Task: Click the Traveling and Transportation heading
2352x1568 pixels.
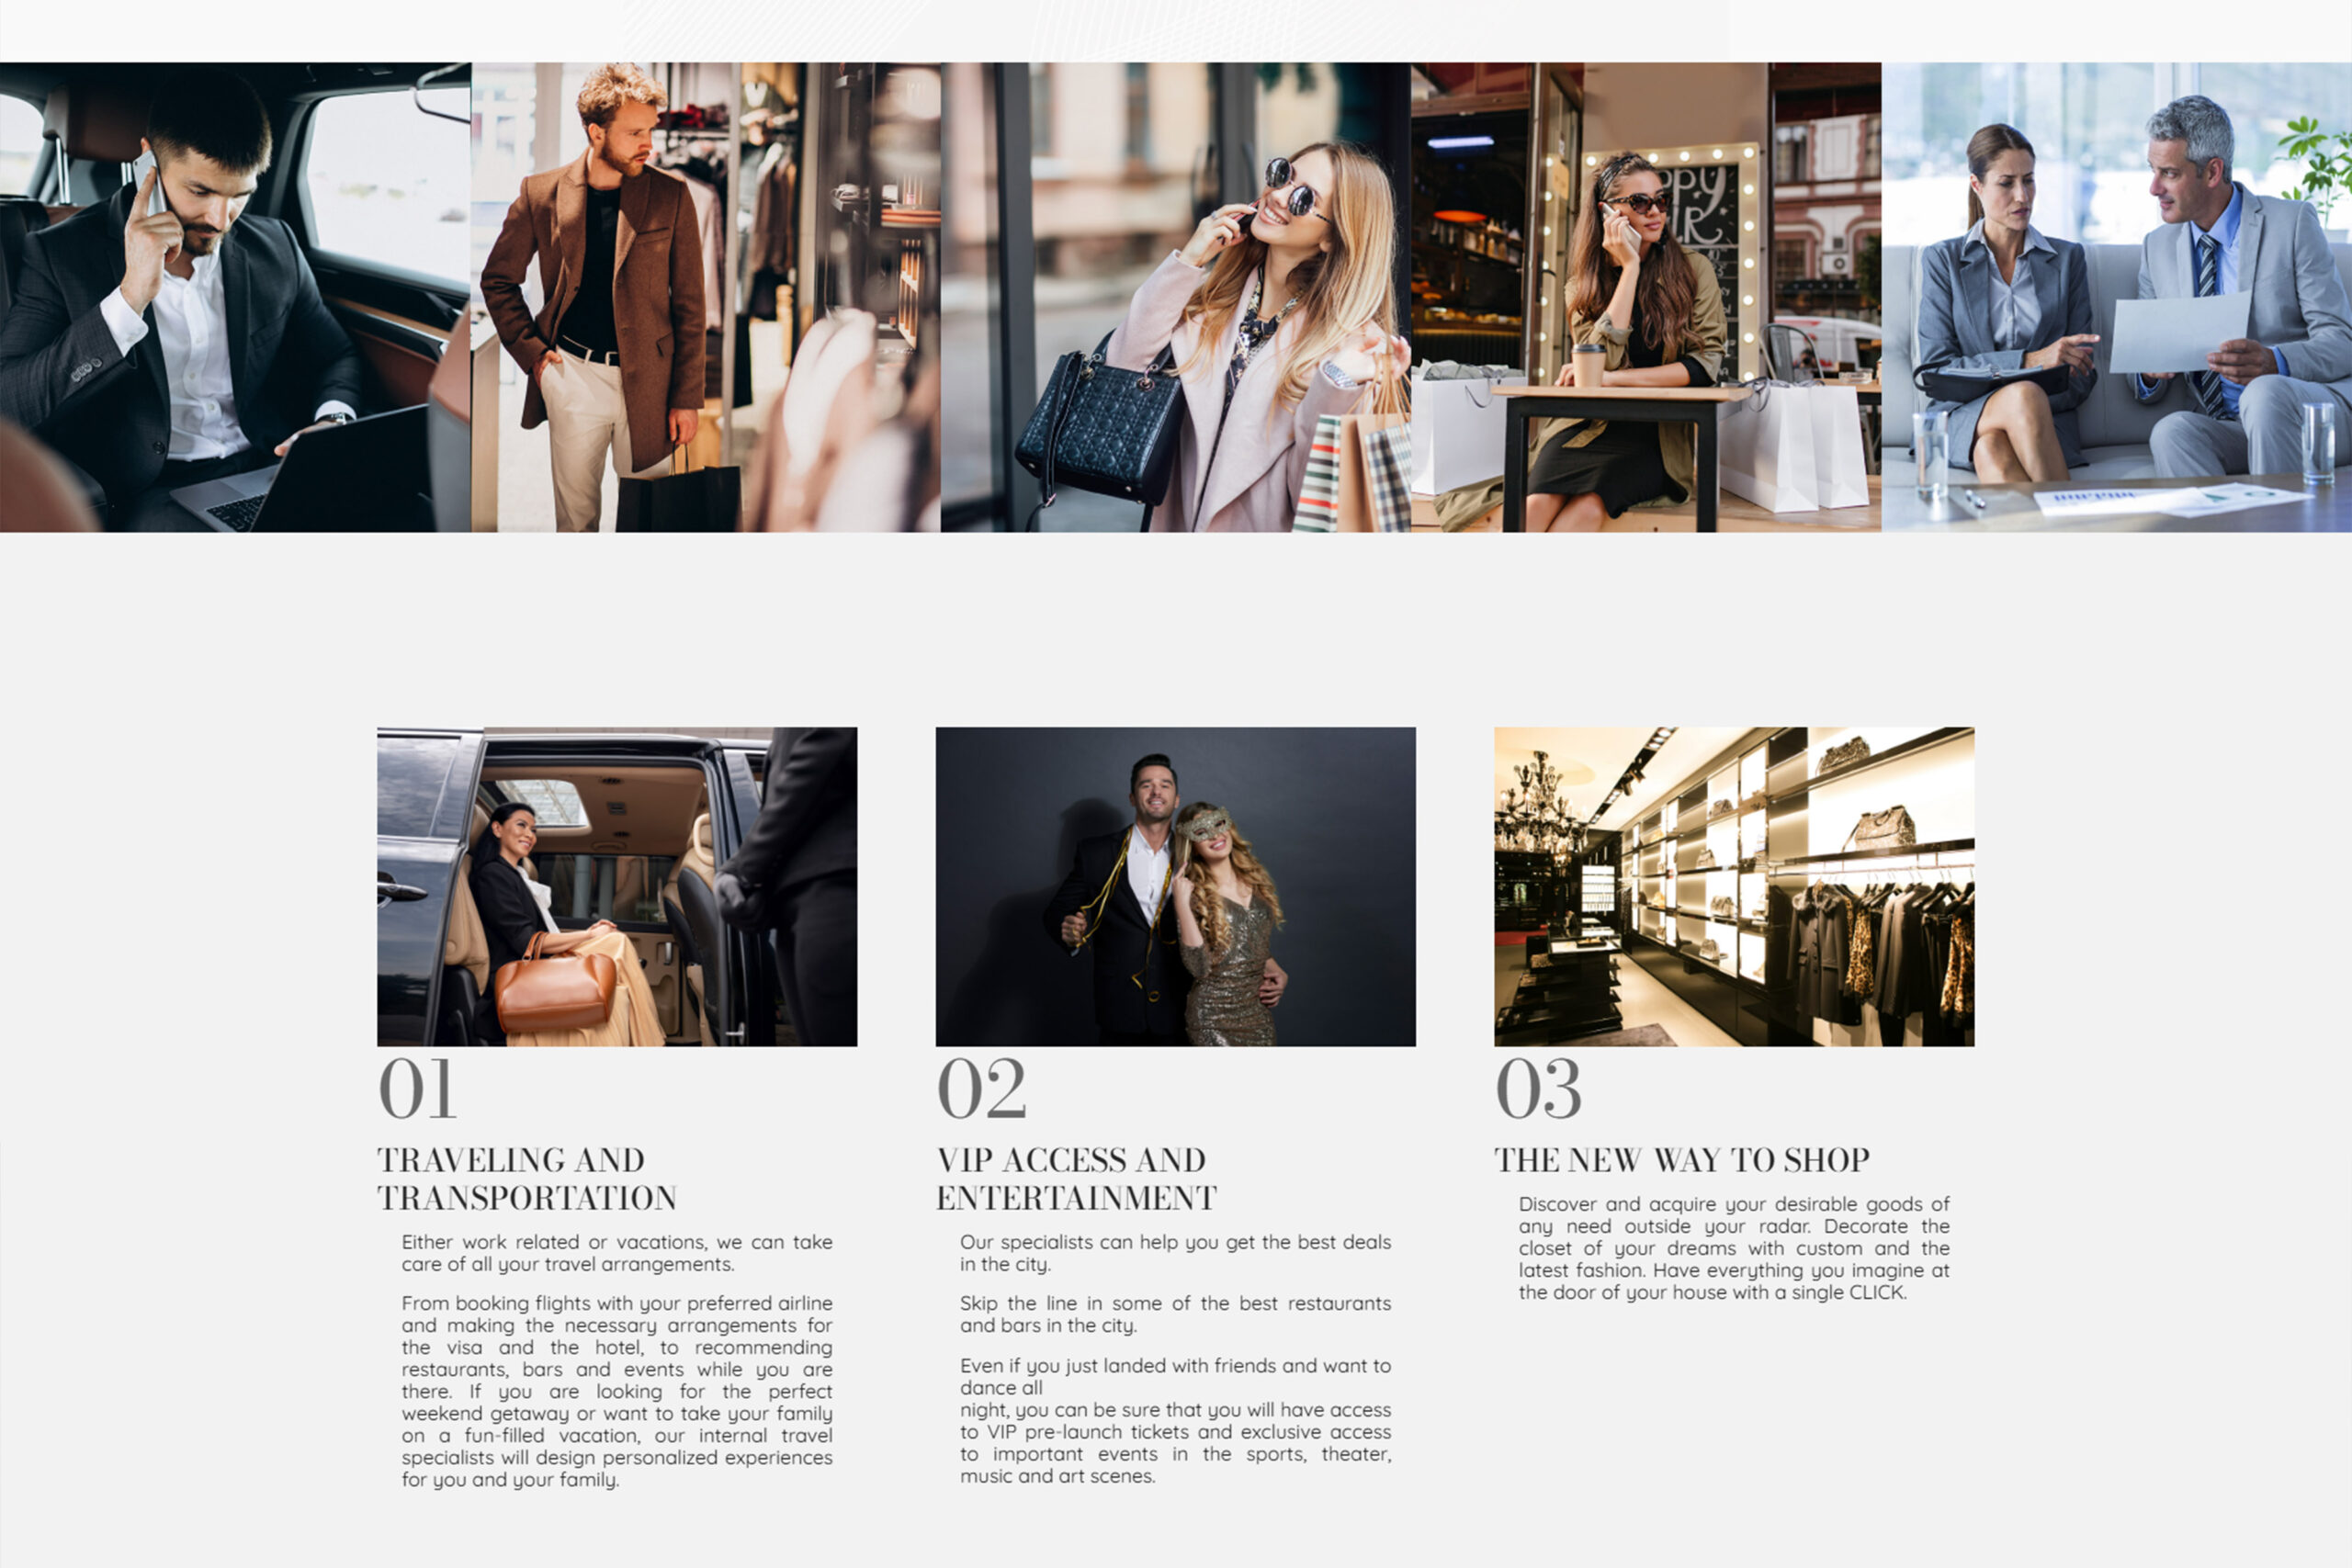Action: [527, 1179]
